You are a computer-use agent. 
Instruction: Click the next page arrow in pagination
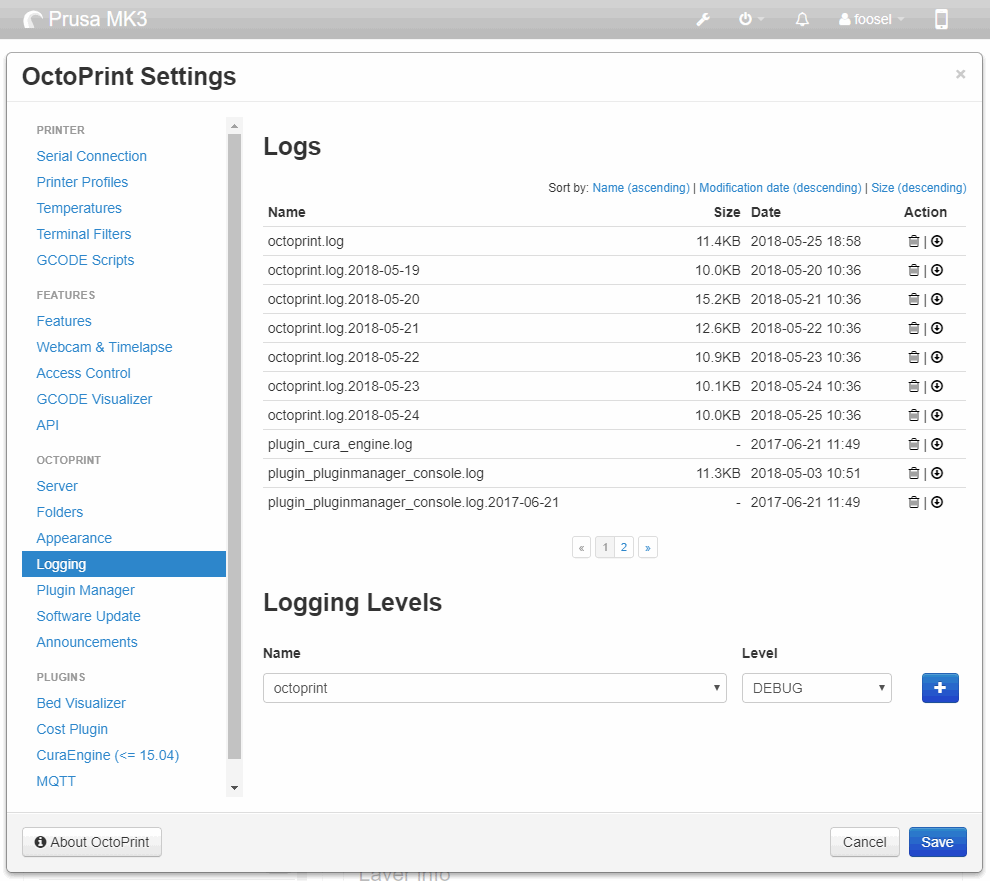pos(648,547)
